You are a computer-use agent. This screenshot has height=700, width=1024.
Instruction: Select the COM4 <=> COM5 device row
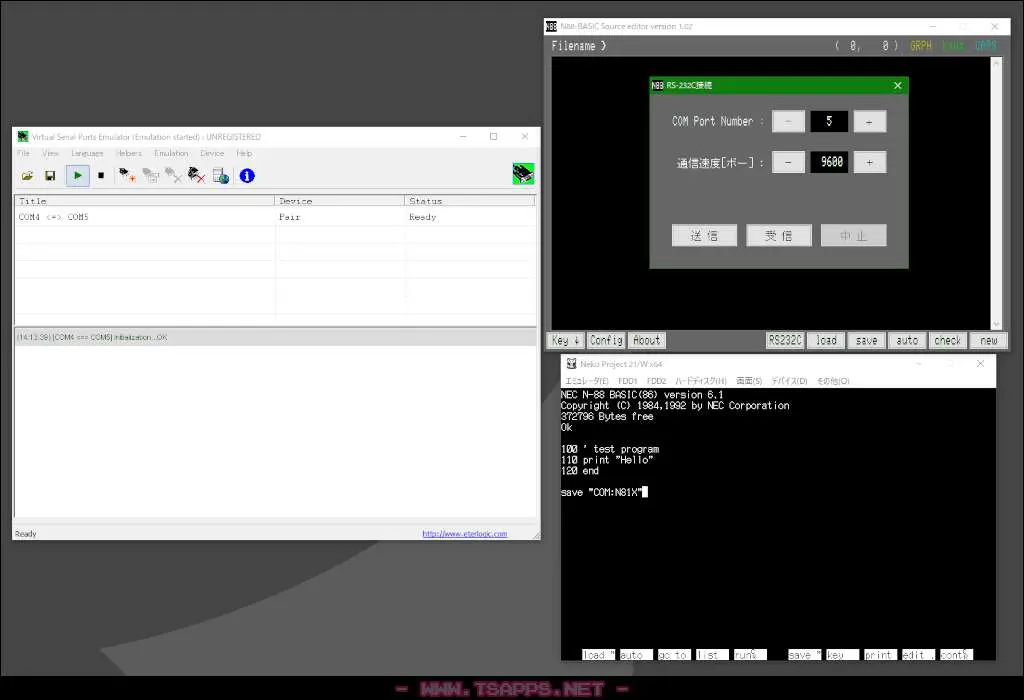coord(275,217)
